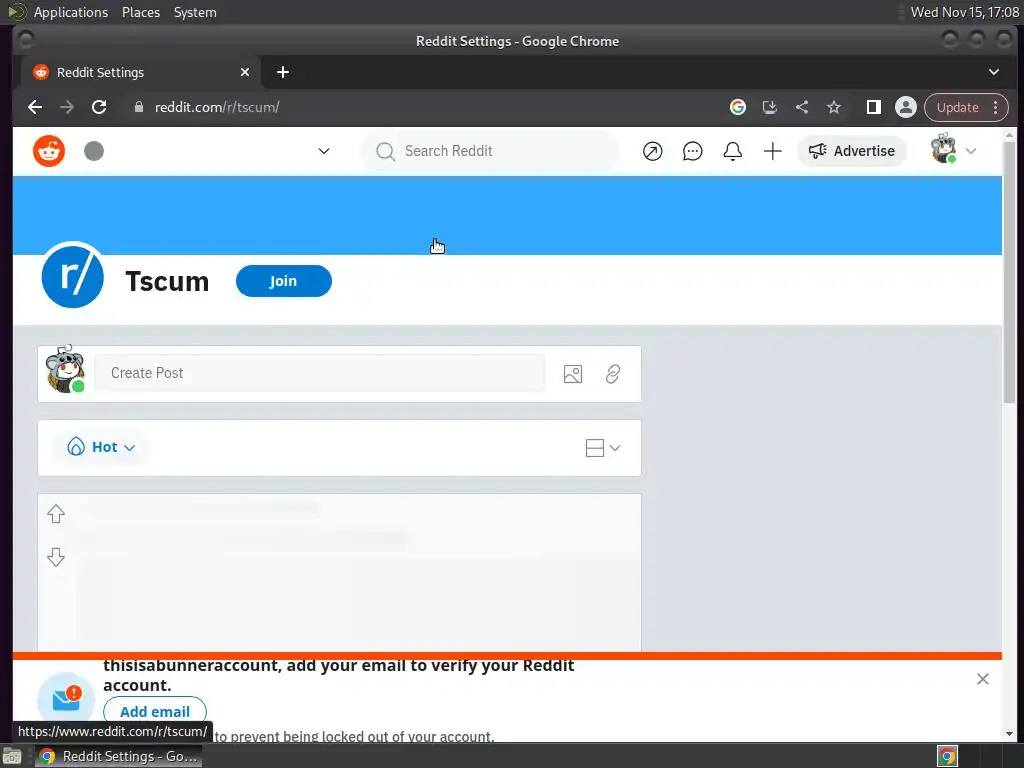Click the Create Post input box
The image size is (1024, 768).
click(x=319, y=374)
